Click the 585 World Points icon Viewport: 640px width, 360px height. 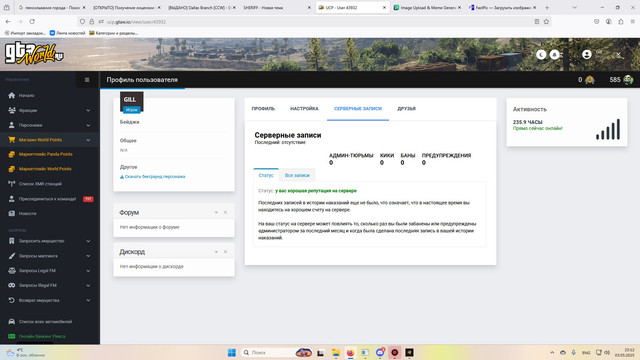click(628, 80)
